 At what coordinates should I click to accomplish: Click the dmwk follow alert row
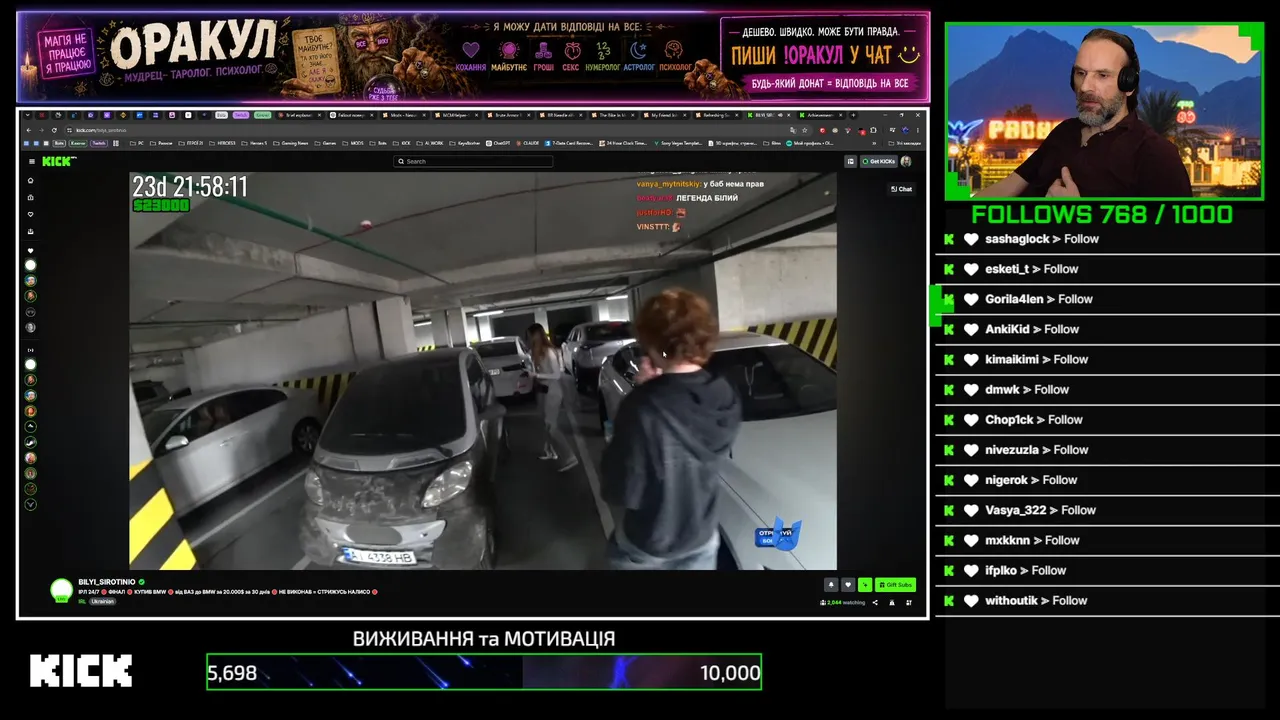pyautogui.click(x=1107, y=390)
